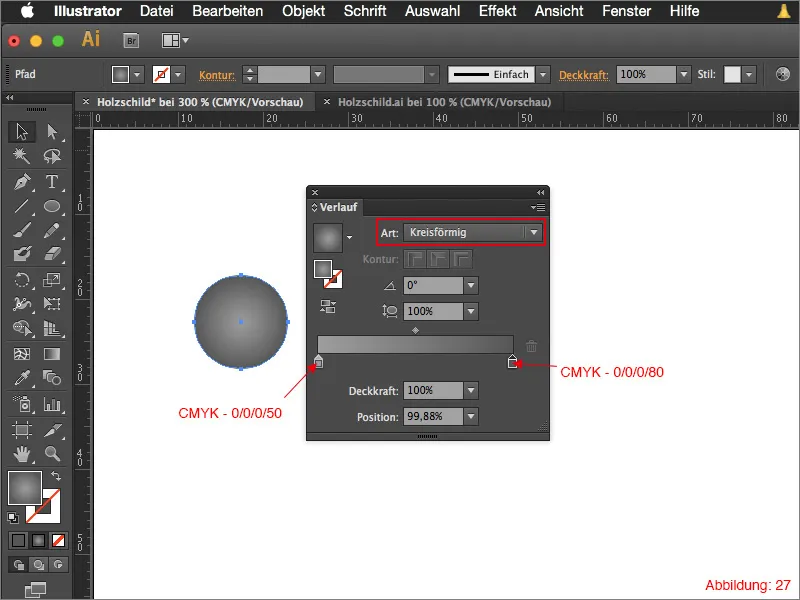Delete selected gradient stop with trash icon
This screenshot has height=600, width=800.
click(x=532, y=346)
